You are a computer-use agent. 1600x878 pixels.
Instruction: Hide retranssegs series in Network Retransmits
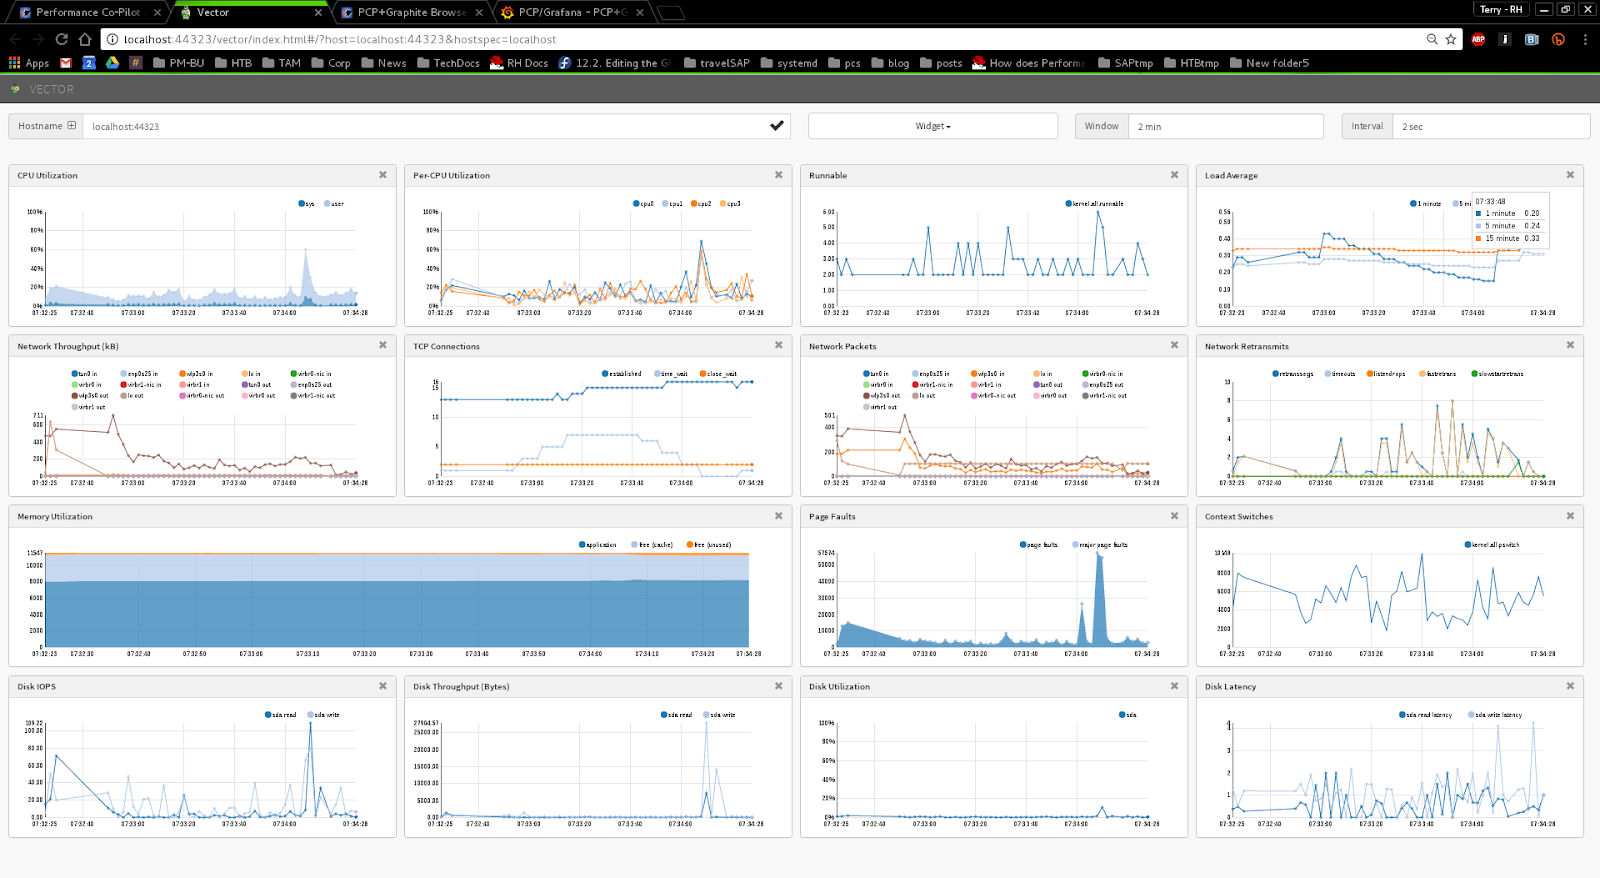click(1293, 374)
